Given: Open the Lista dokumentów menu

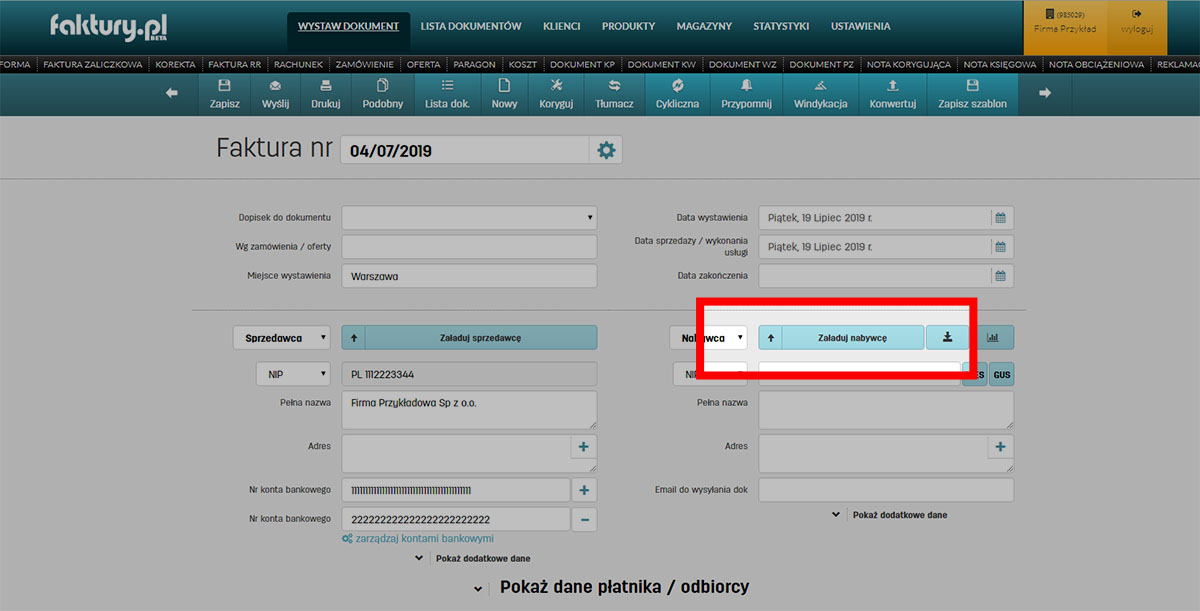Looking at the screenshot, I should pos(471,26).
